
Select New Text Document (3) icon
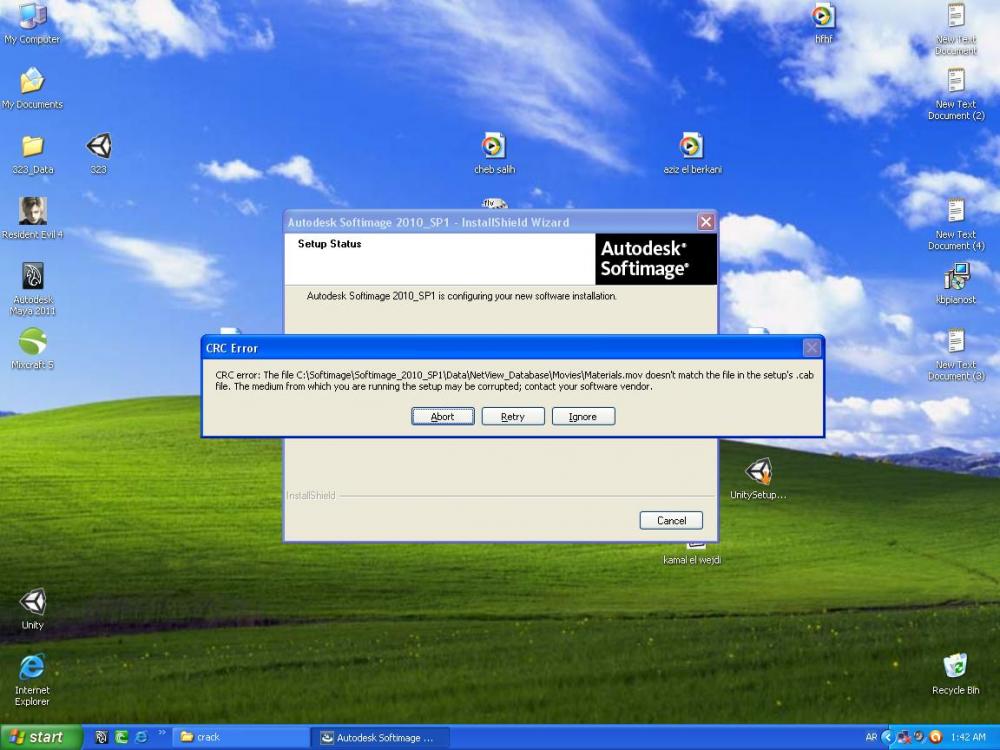(x=955, y=355)
